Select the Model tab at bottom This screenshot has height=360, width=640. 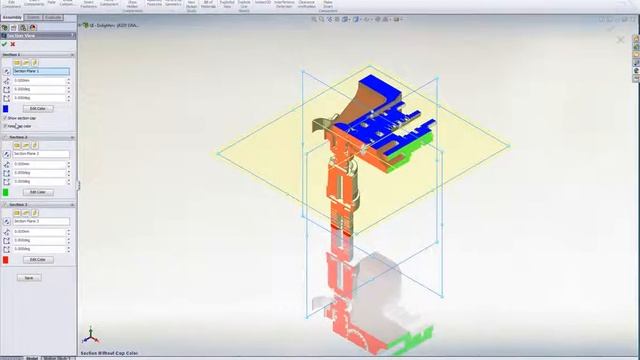(32, 358)
